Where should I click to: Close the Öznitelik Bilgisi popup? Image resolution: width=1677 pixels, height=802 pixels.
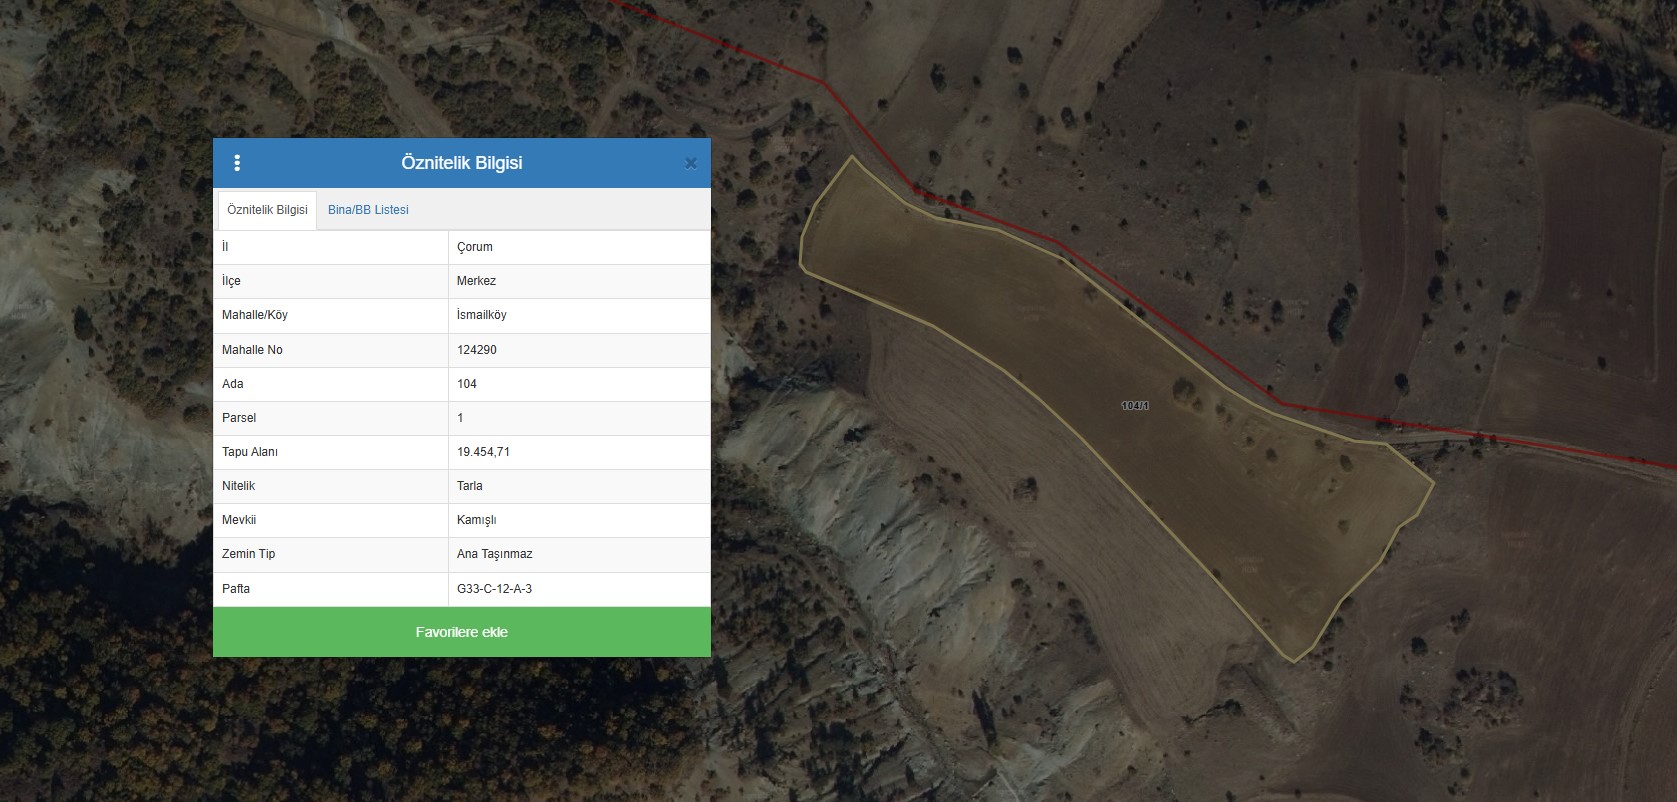coord(690,163)
